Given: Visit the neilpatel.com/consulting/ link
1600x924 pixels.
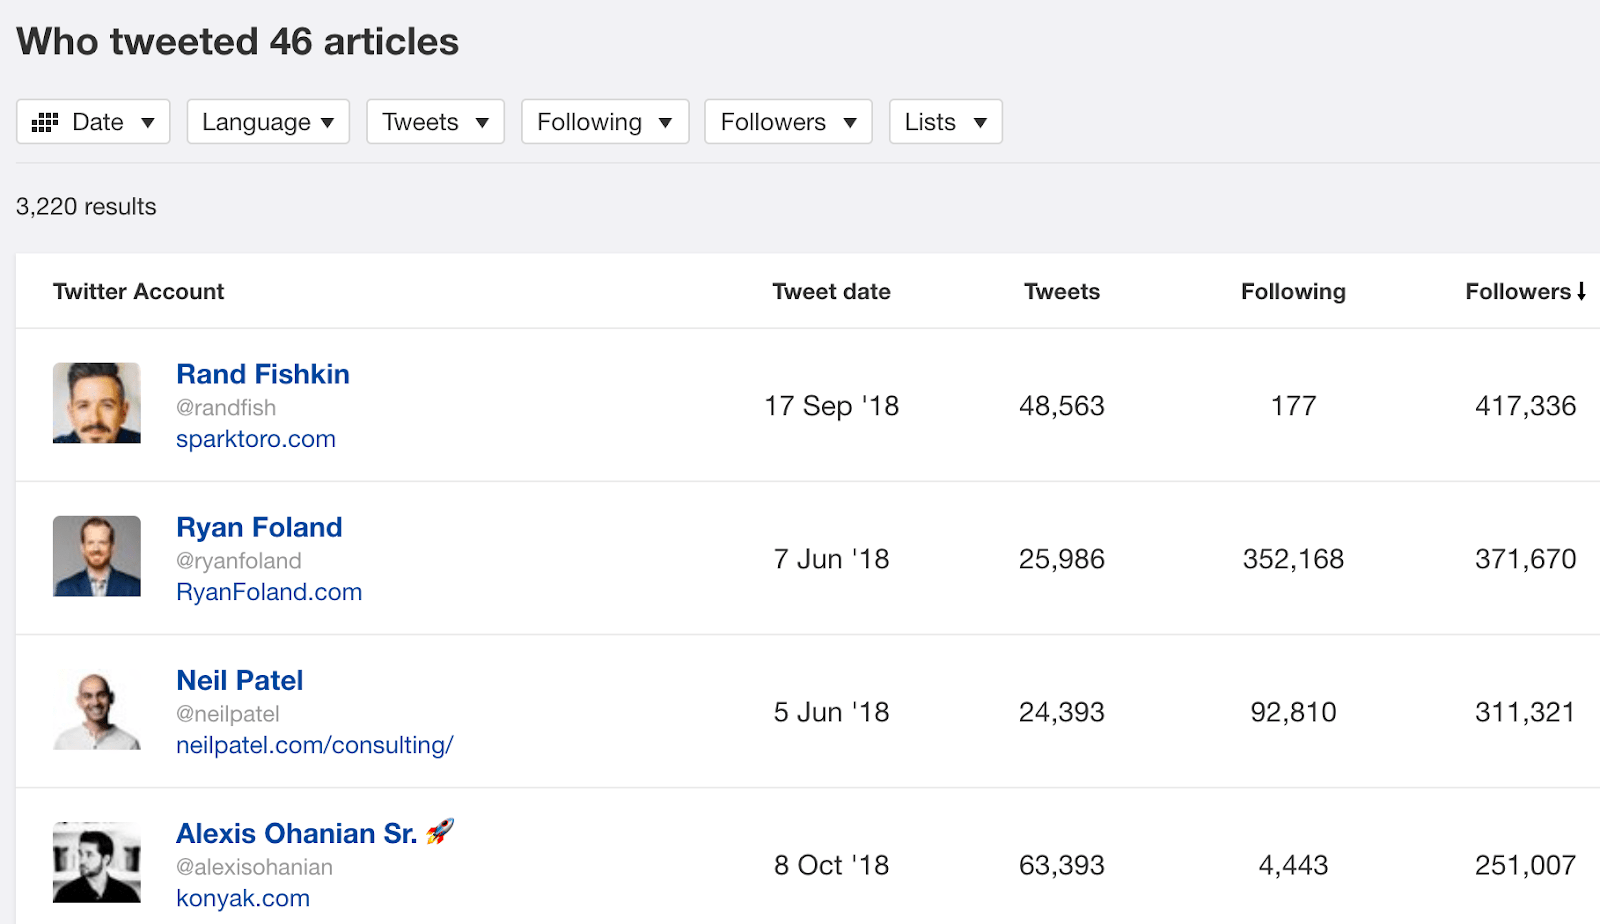Looking at the screenshot, I should 315,745.
